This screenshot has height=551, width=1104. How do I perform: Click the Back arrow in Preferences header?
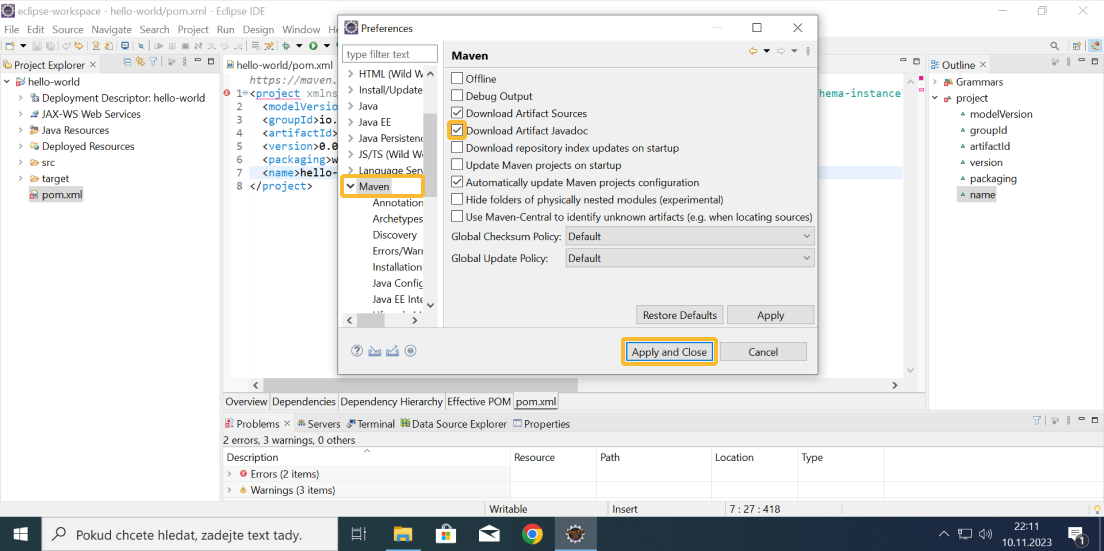pos(753,51)
